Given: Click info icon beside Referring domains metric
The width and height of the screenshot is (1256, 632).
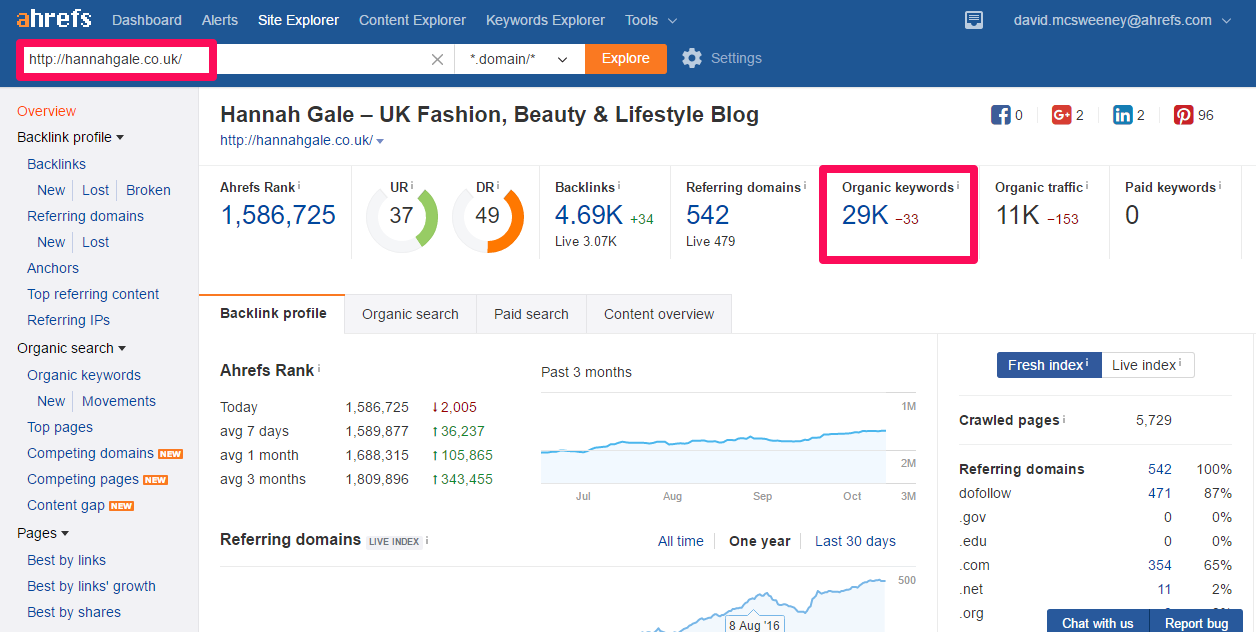Looking at the screenshot, I should 805,186.
